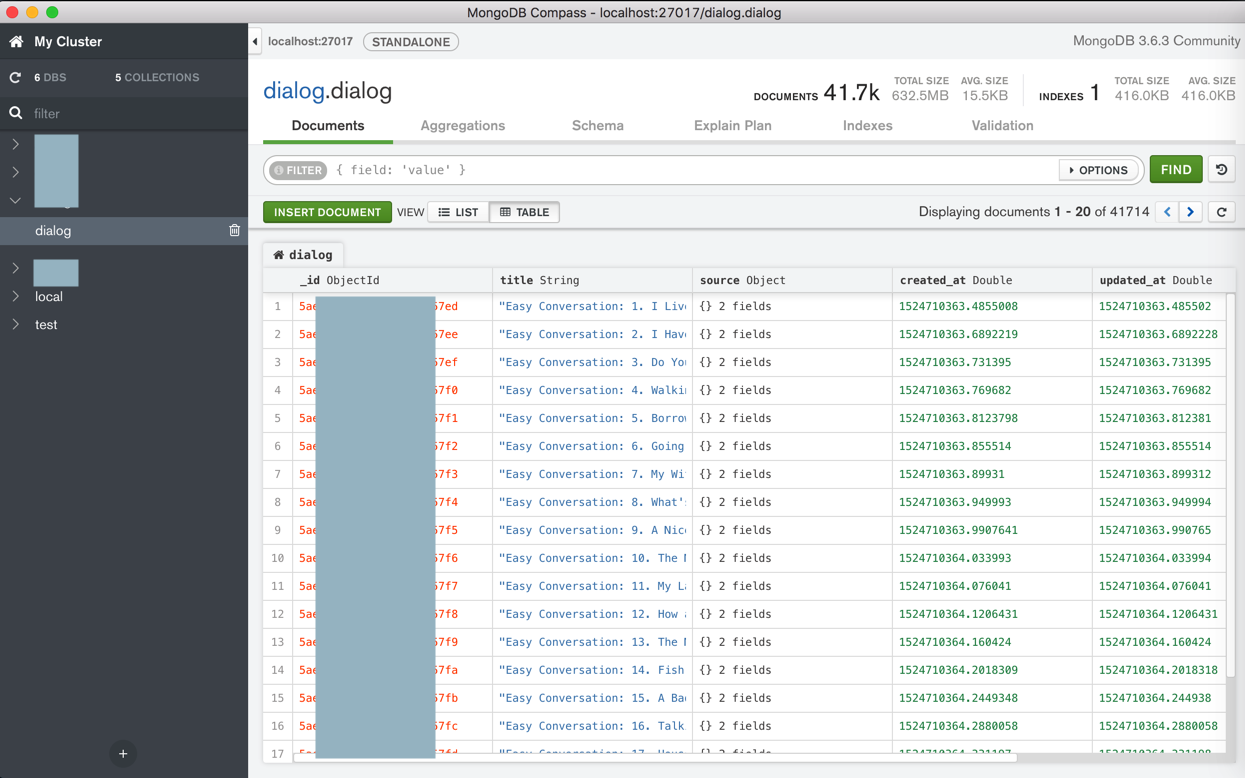This screenshot has height=778, width=1245.
Task: Click the dialog database link in title
Action: [x=293, y=91]
